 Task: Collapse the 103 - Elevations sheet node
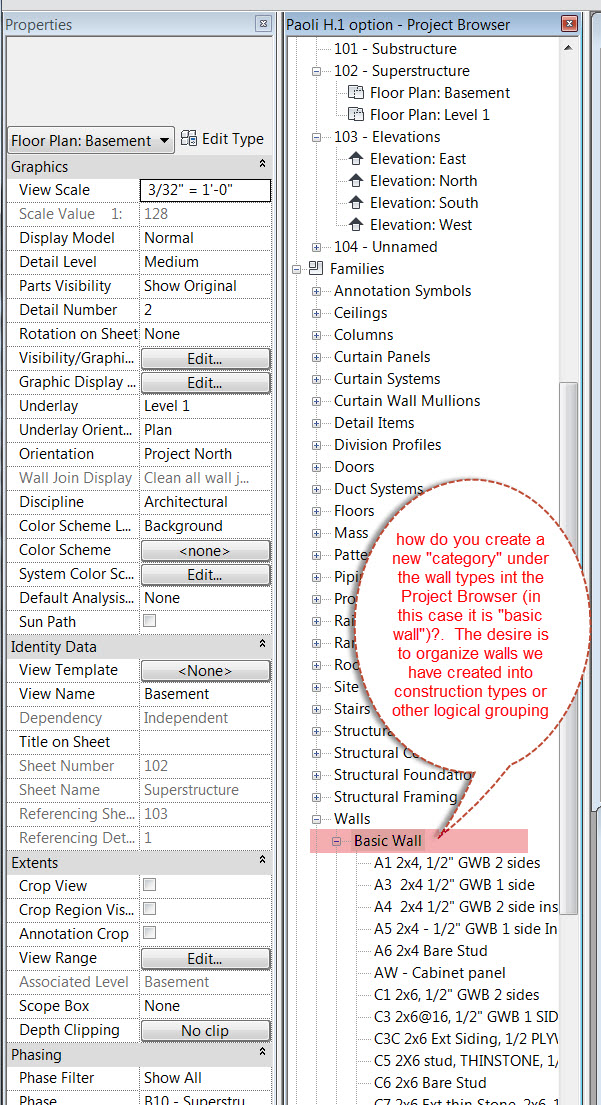(316, 137)
